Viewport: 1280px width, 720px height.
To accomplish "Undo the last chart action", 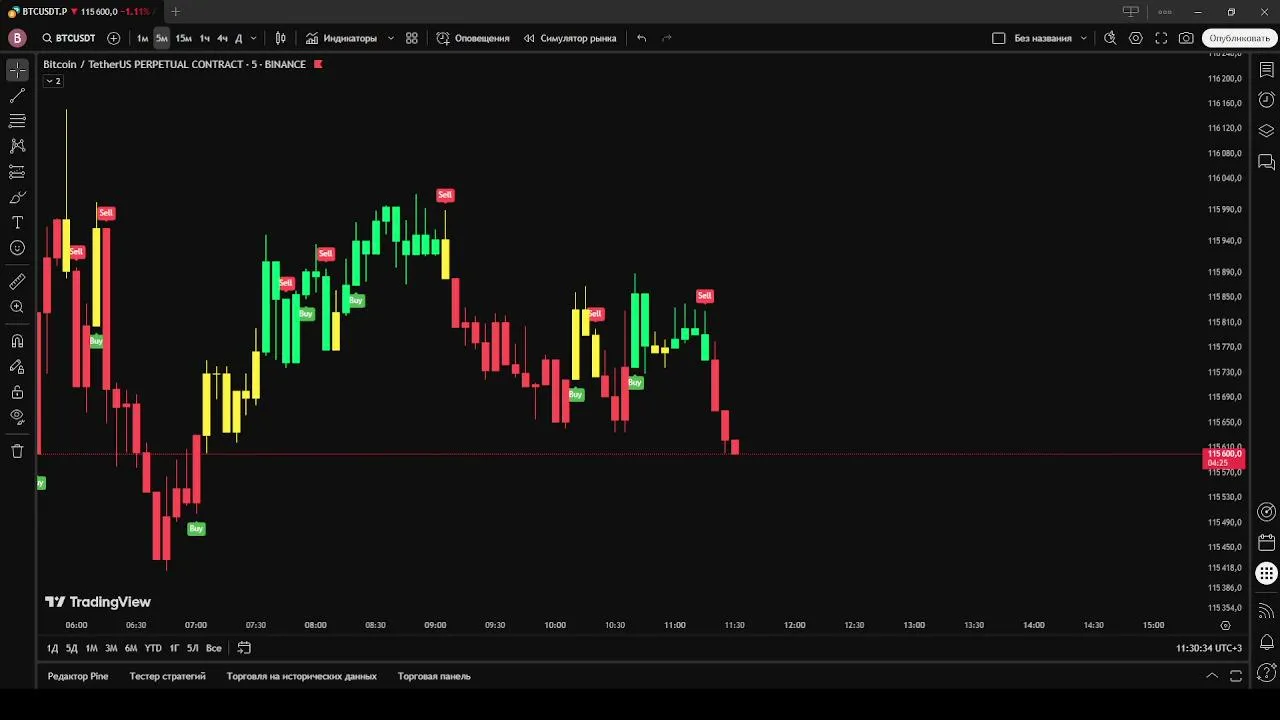I will click(x=642, y=38).
